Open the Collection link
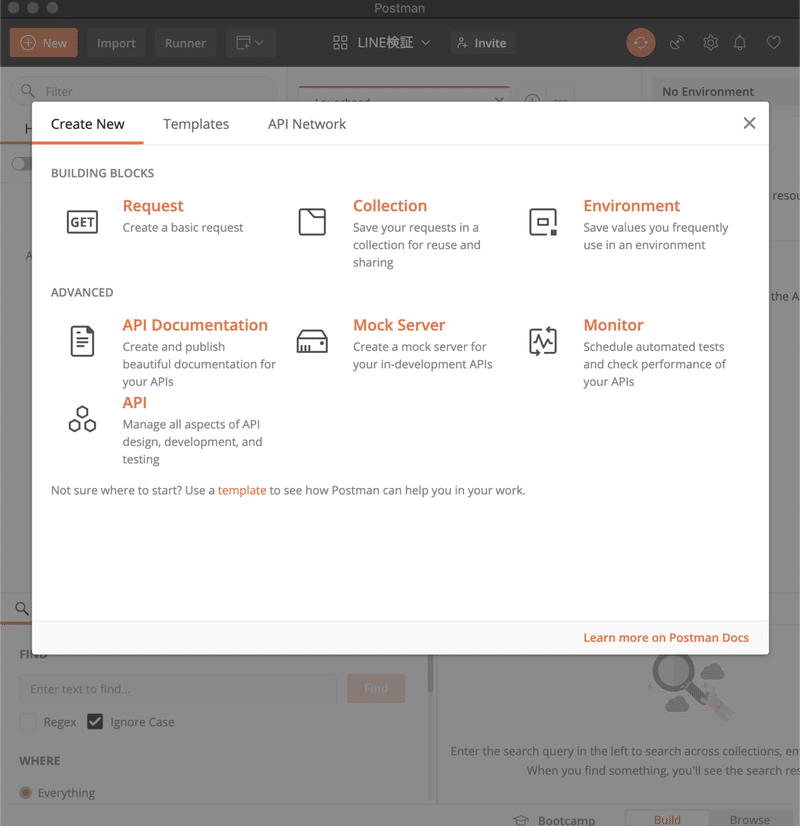The height and width of the screenshot is (826, 800). pos(390,205)
